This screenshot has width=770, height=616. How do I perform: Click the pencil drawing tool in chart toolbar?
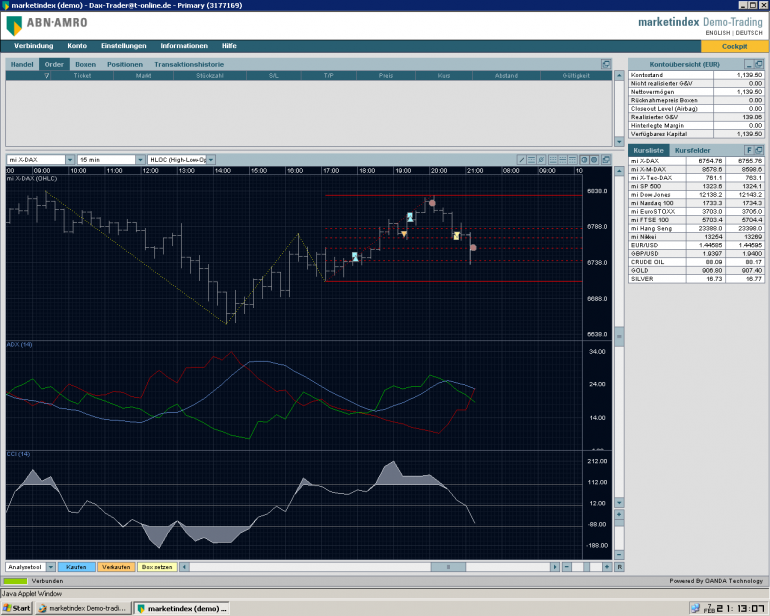pos(522,160)
